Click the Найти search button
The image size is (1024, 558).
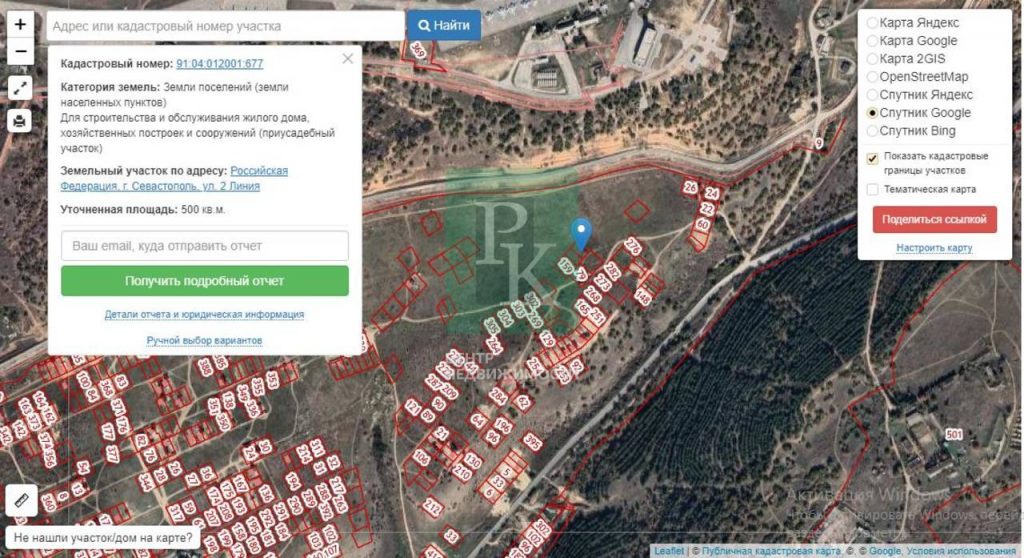444,25
